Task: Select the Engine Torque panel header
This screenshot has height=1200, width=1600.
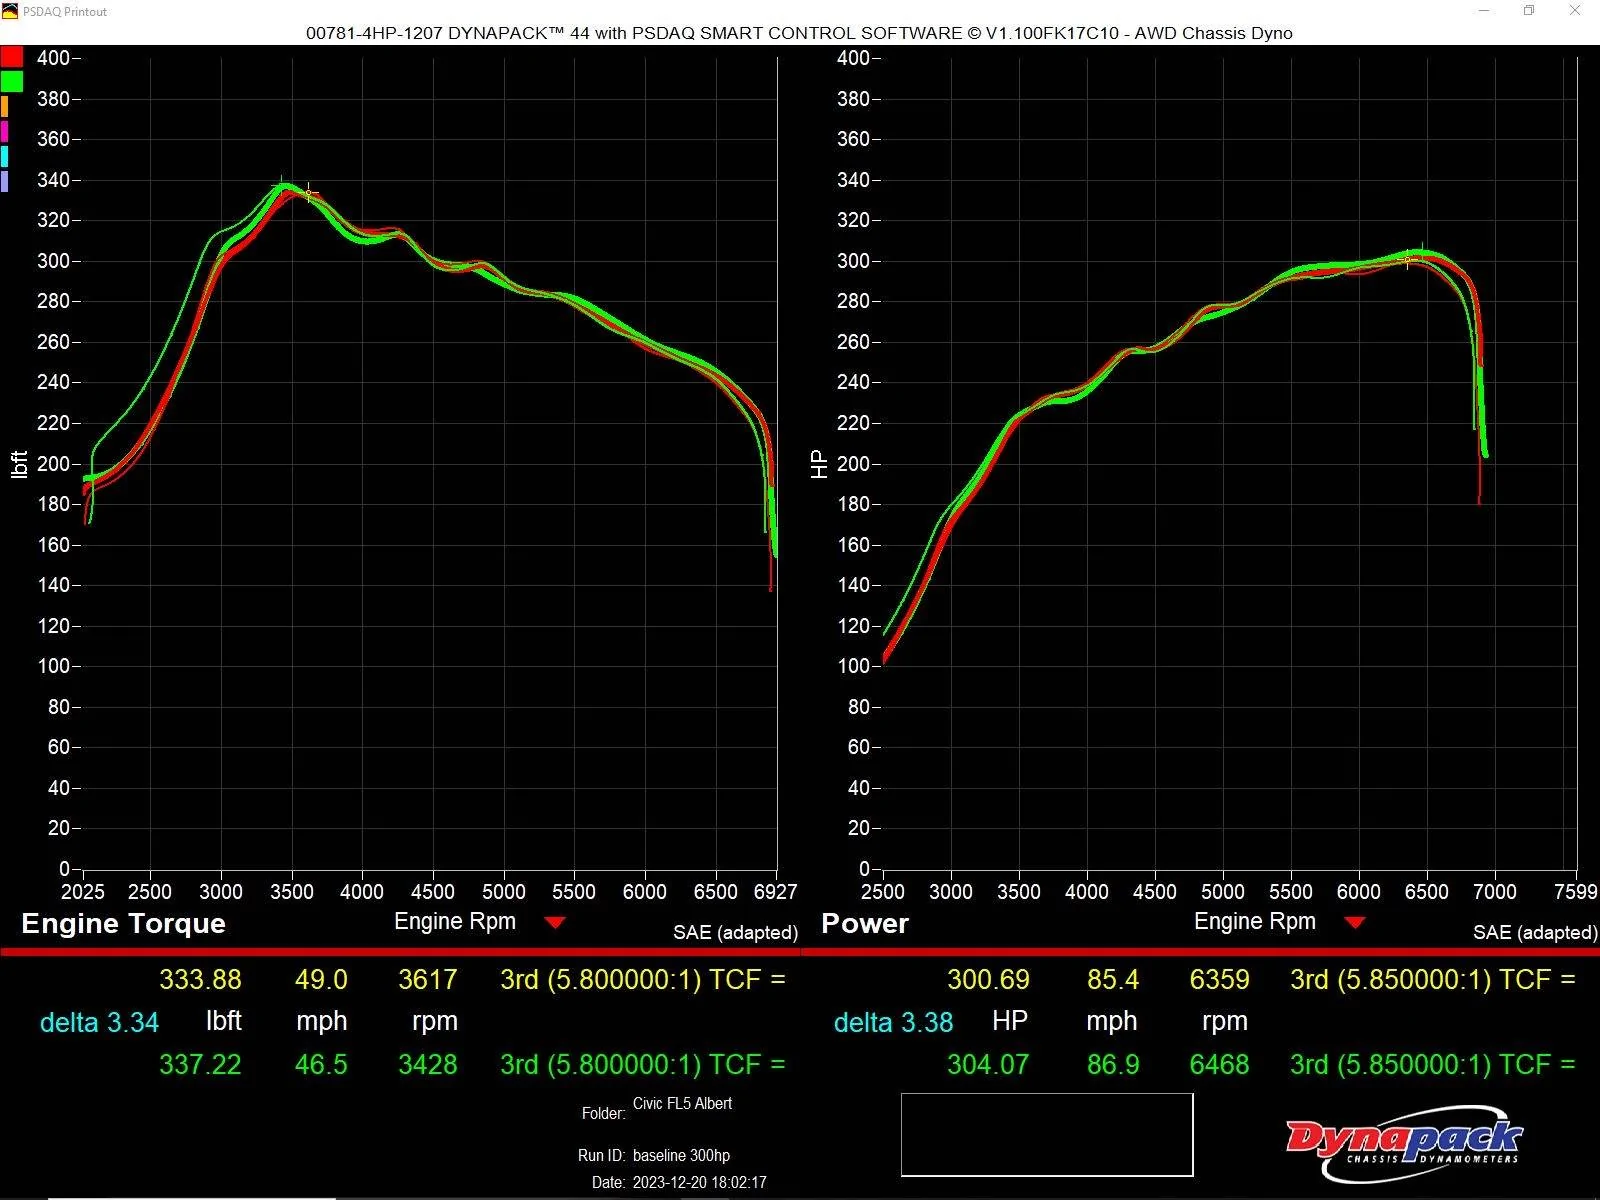Action: (122, 923)
